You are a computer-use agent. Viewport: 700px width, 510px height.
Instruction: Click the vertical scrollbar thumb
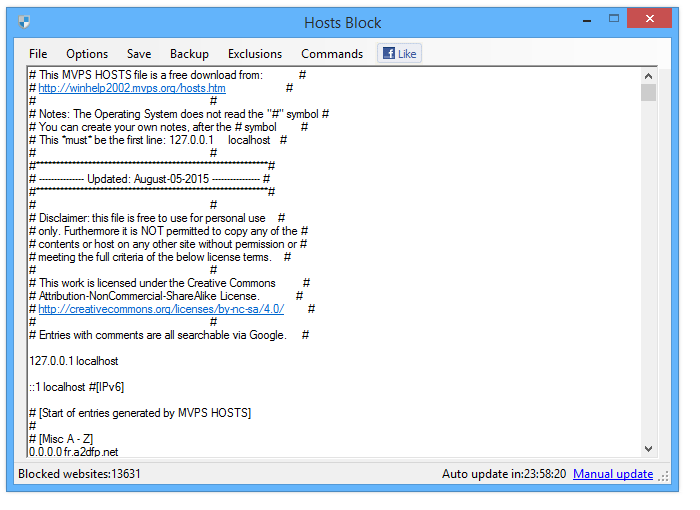(649, 93)
